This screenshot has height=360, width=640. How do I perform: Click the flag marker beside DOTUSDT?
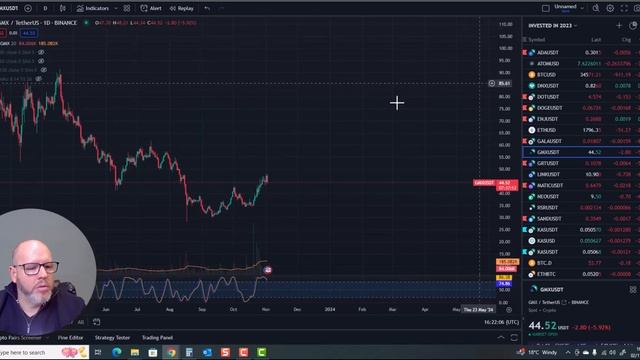[x=524, y=97]
